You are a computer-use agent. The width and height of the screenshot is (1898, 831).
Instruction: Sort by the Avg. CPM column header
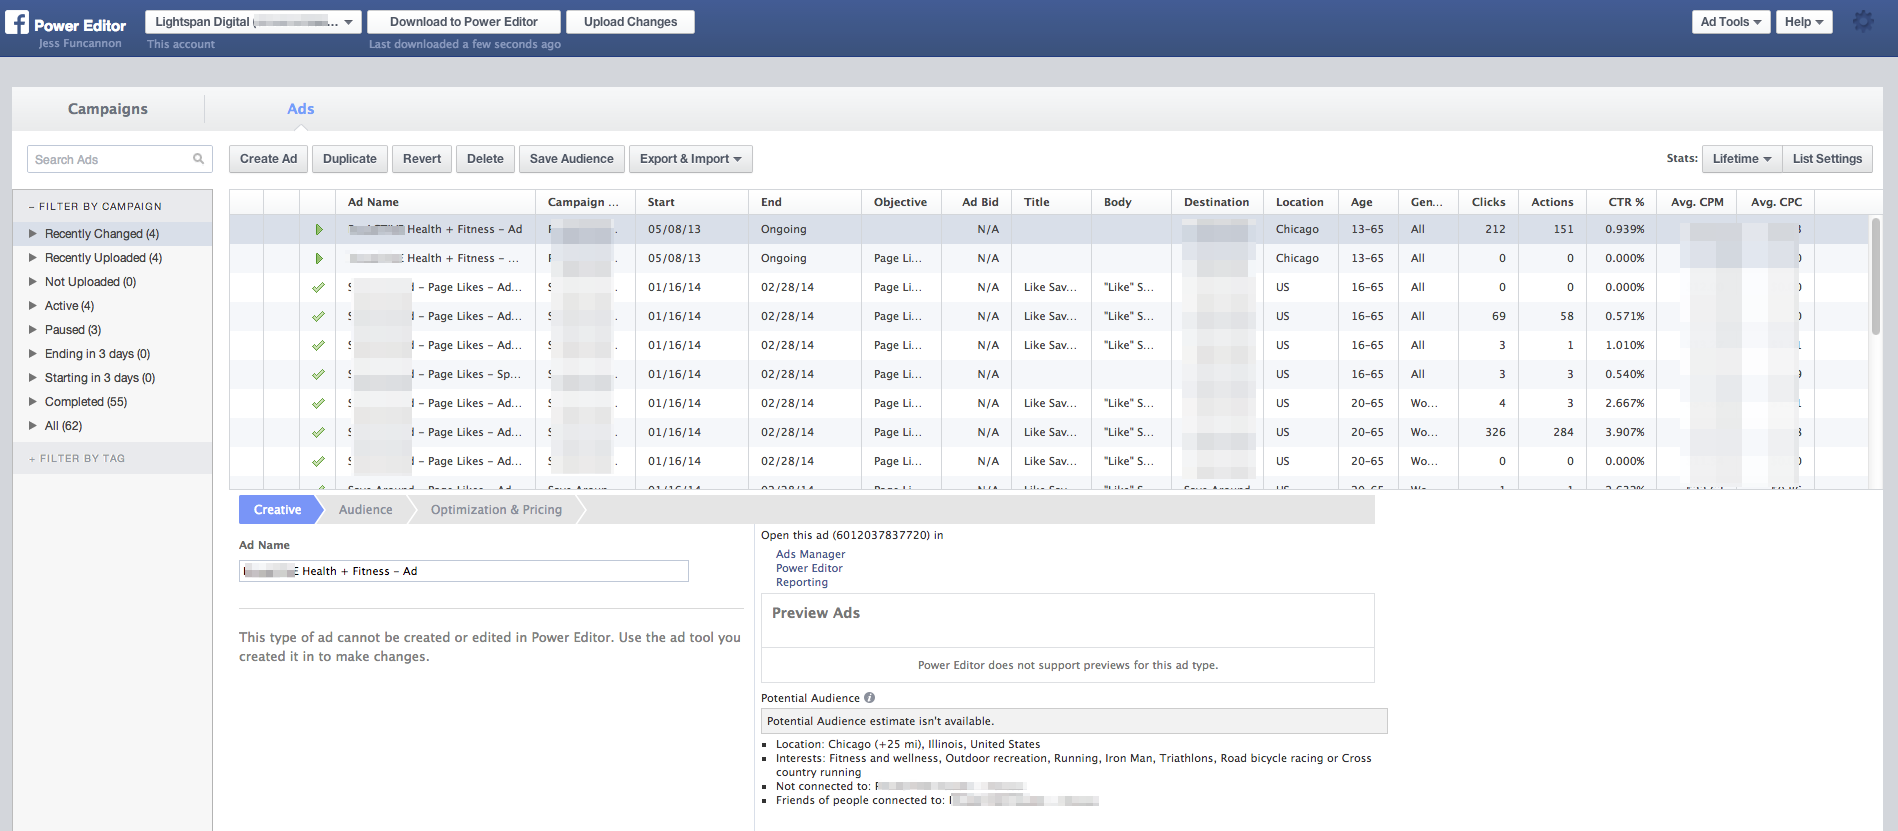1697,202
